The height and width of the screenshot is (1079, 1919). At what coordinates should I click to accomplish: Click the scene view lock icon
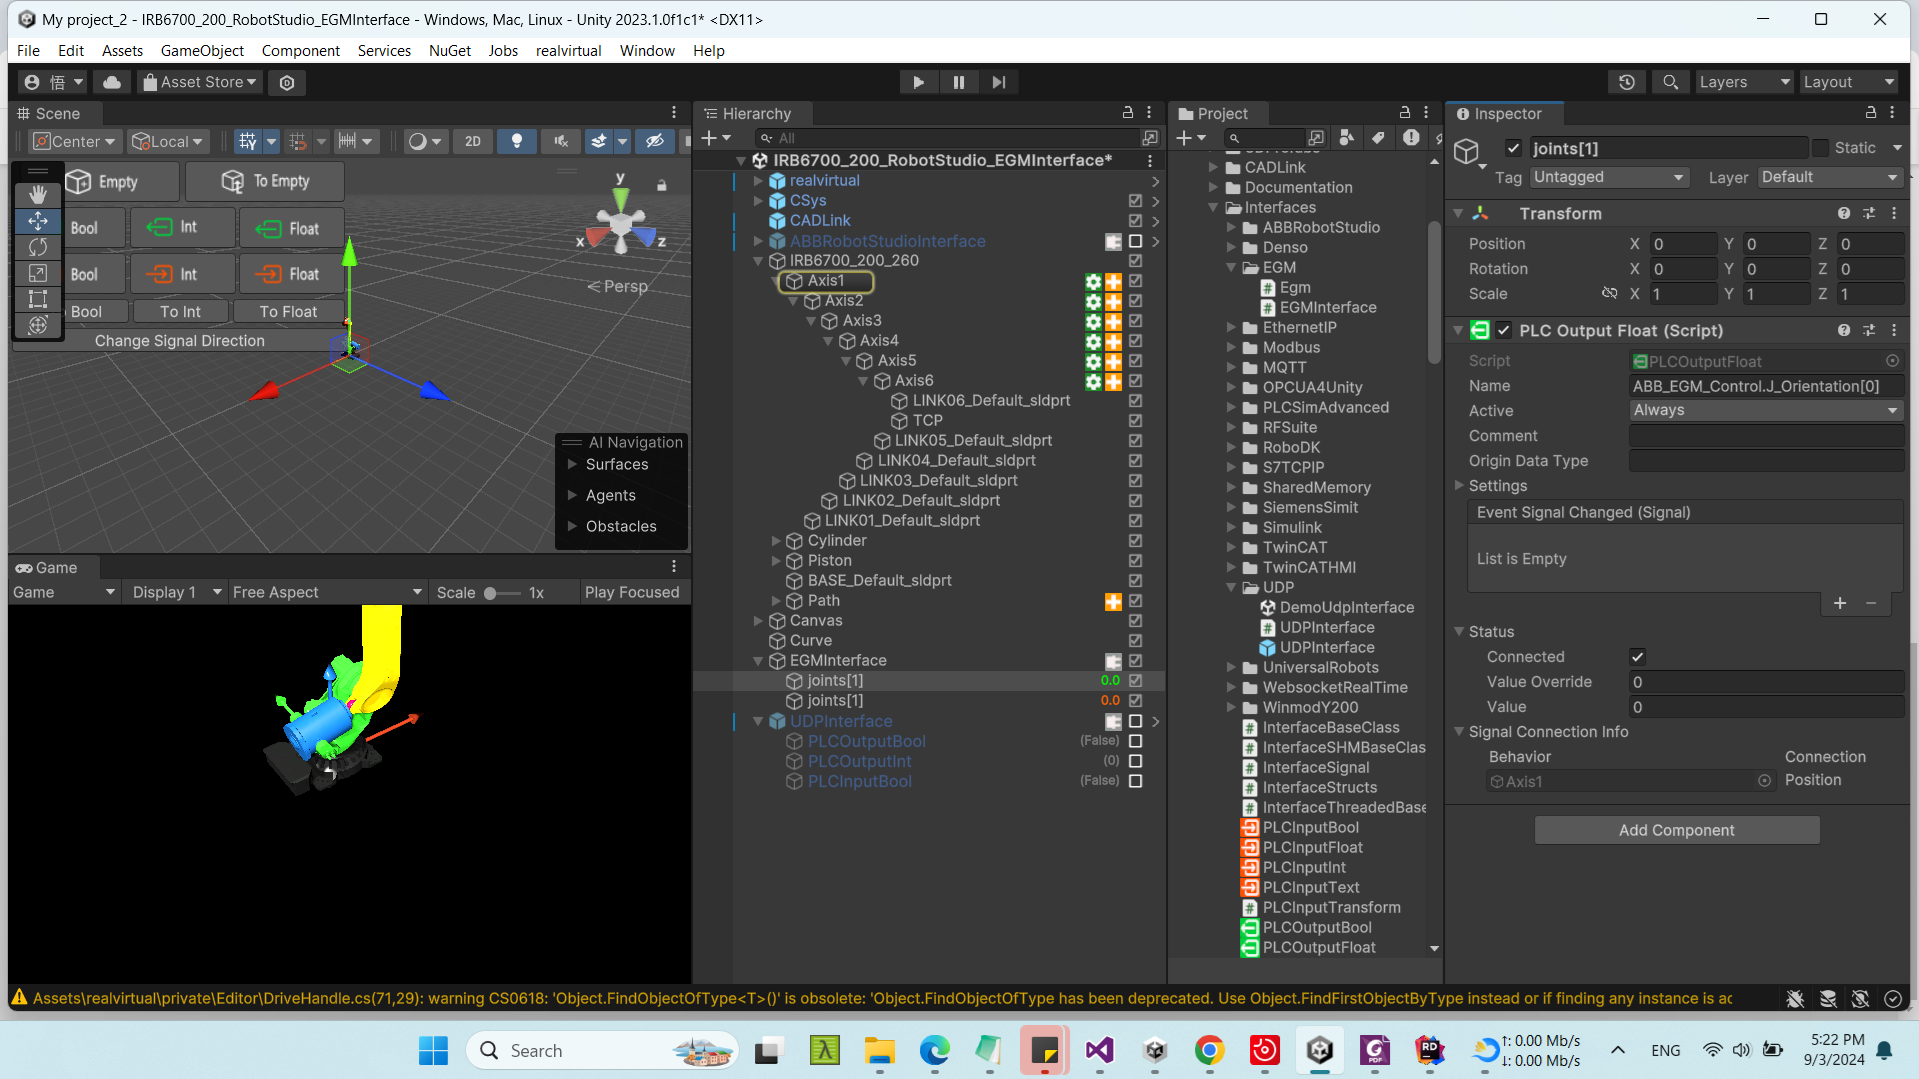[661, 185]
